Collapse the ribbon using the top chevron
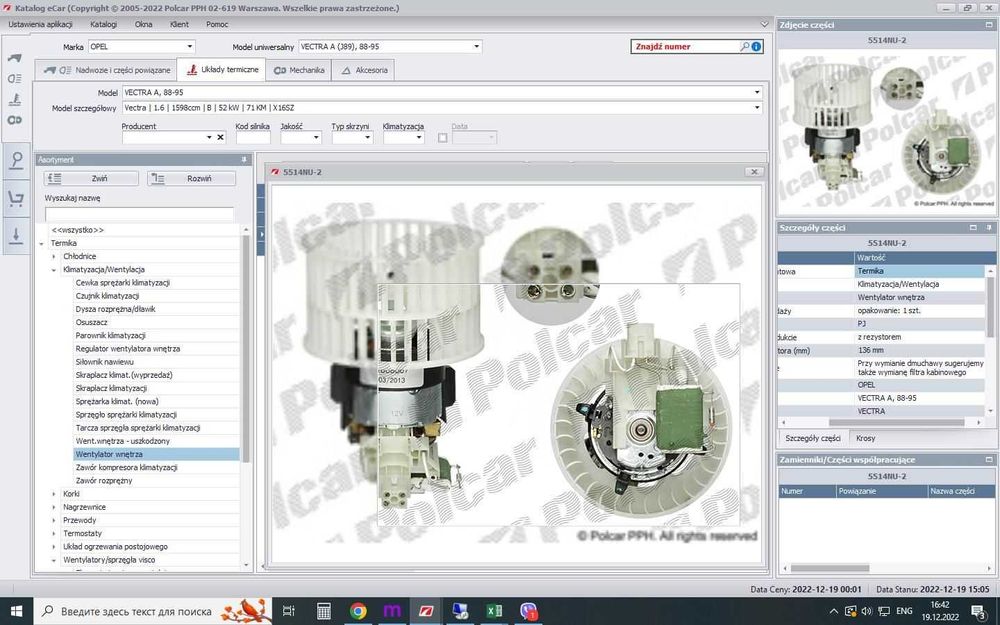The height and width of the screenshot is (625, 1000). click(x=764, y=24)
